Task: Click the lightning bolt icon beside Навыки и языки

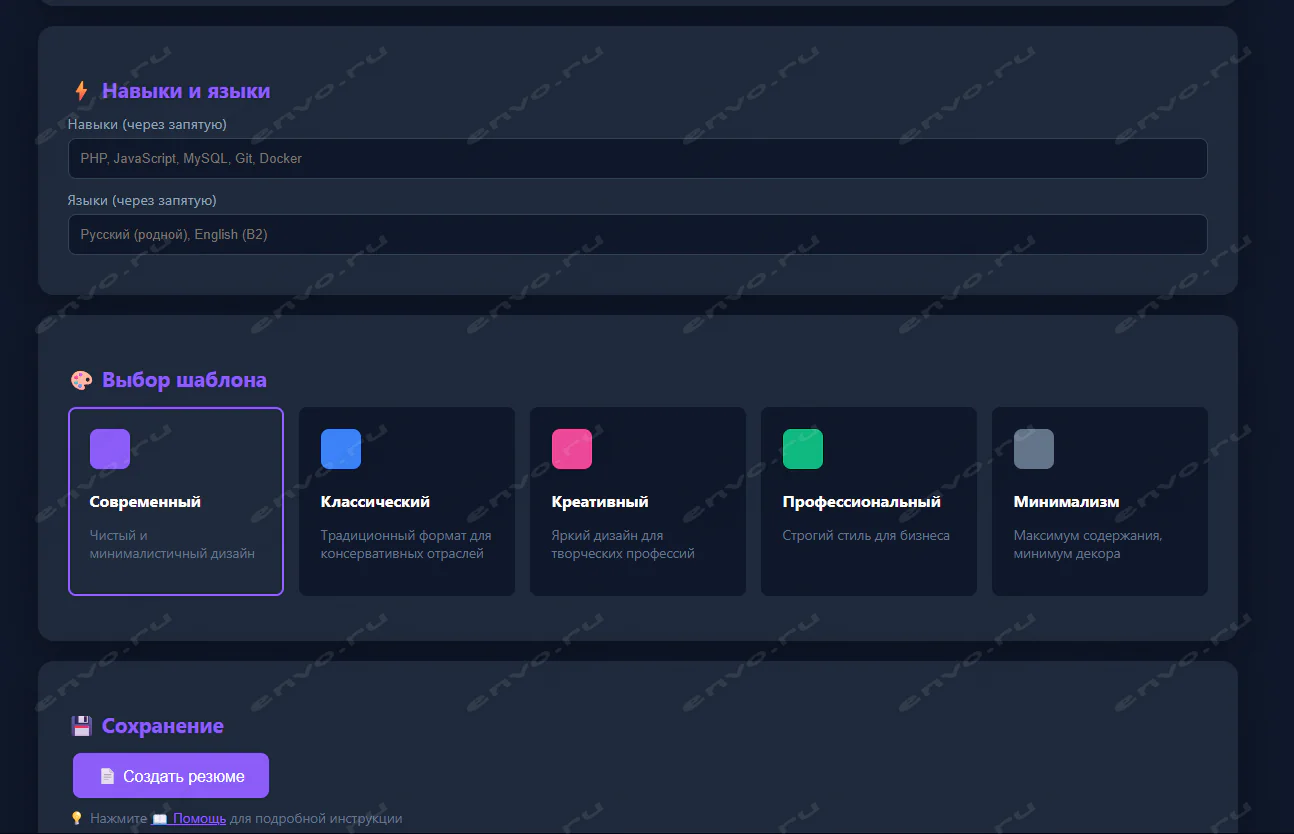Action: (82, 91)
